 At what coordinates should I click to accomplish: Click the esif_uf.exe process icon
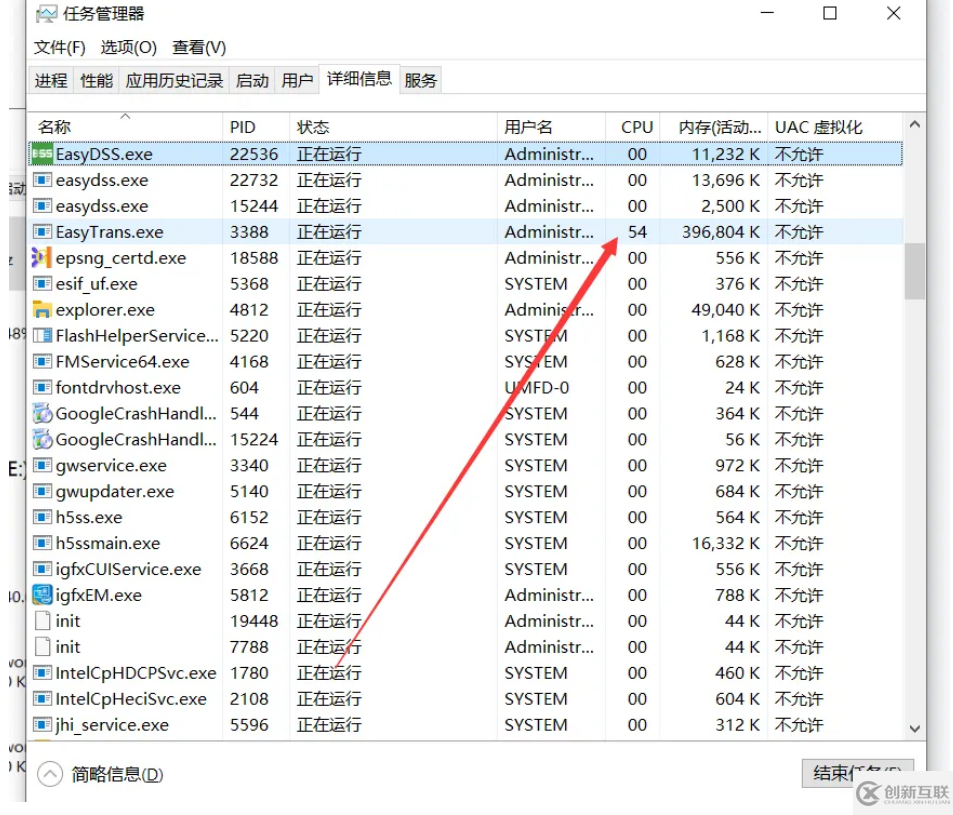coord(42,284)
